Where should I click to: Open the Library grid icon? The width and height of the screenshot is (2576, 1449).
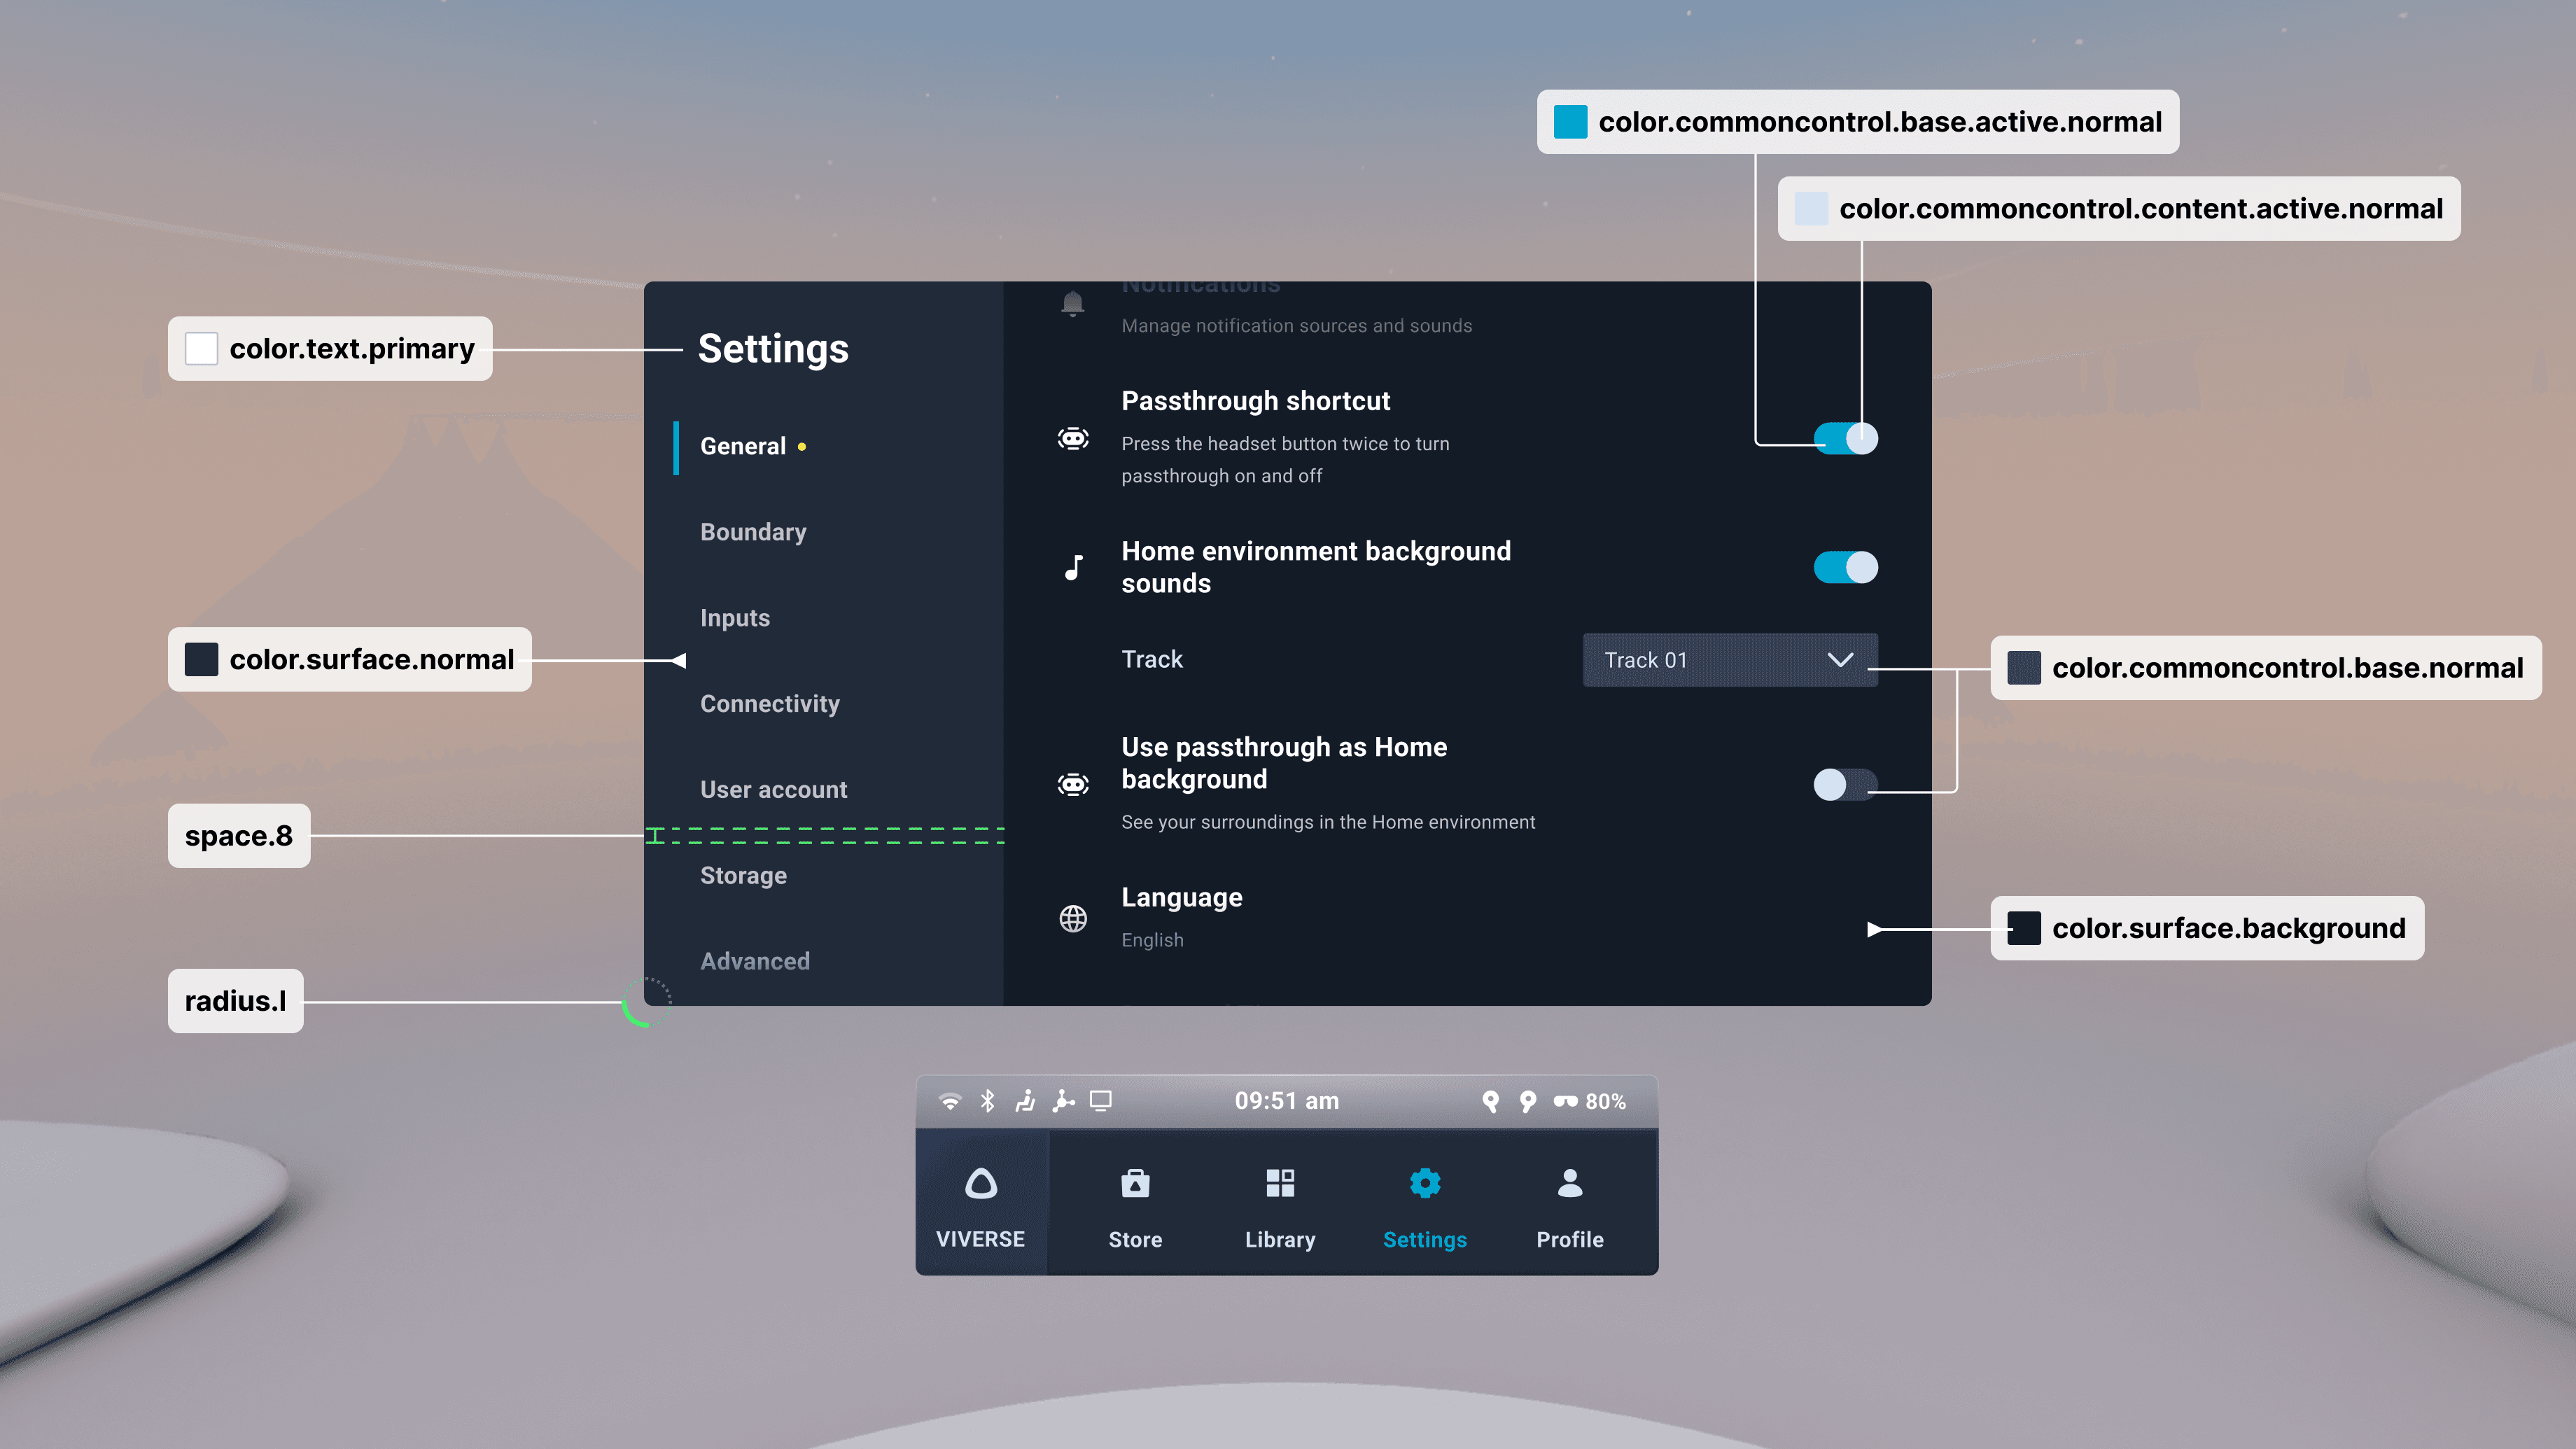coord(1280,1183)
